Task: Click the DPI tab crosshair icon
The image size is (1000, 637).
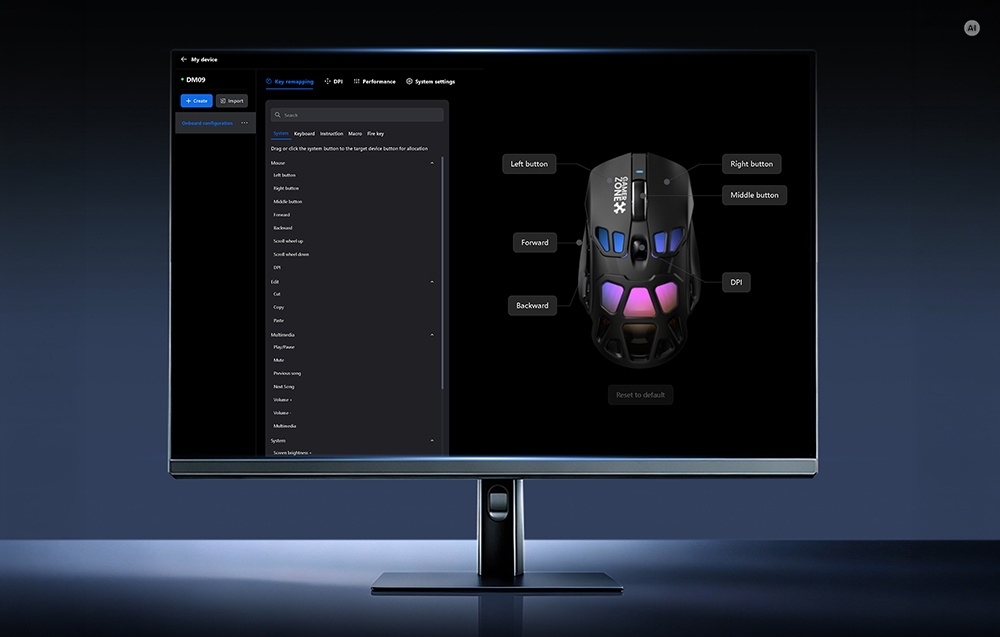Action: pos(327,81)
